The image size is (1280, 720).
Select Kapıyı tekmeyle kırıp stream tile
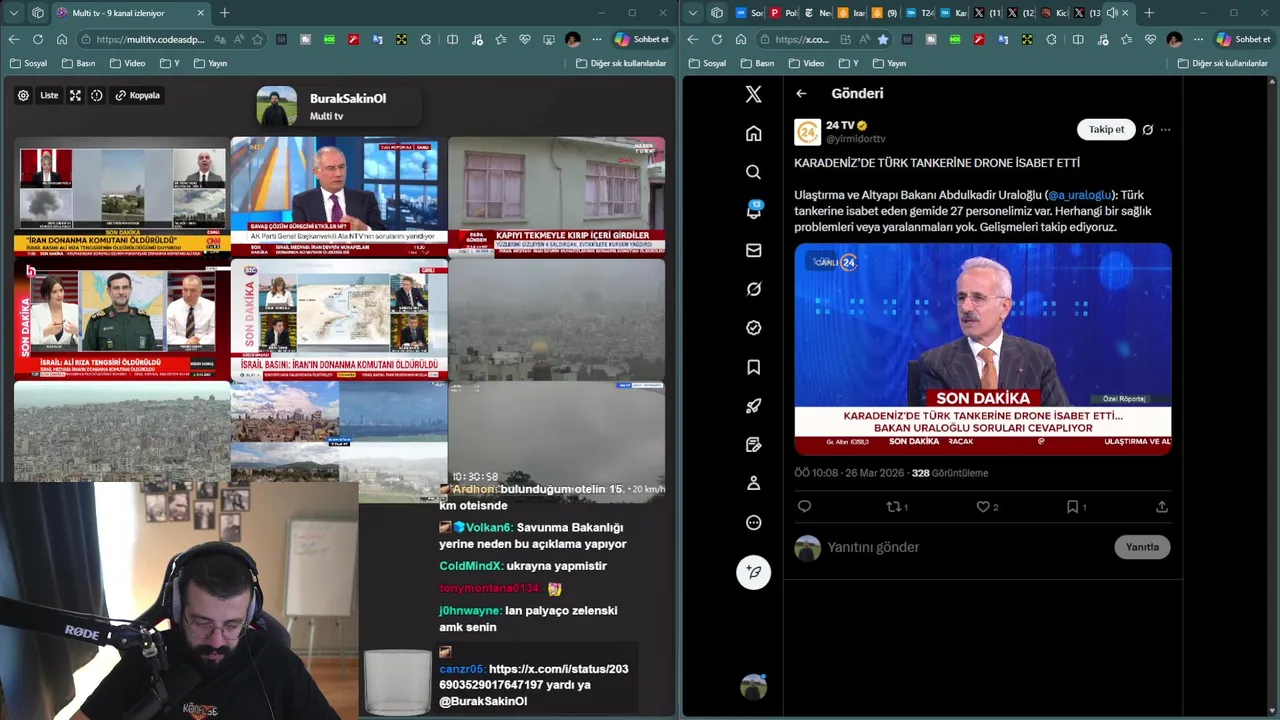tap(556, 198)
